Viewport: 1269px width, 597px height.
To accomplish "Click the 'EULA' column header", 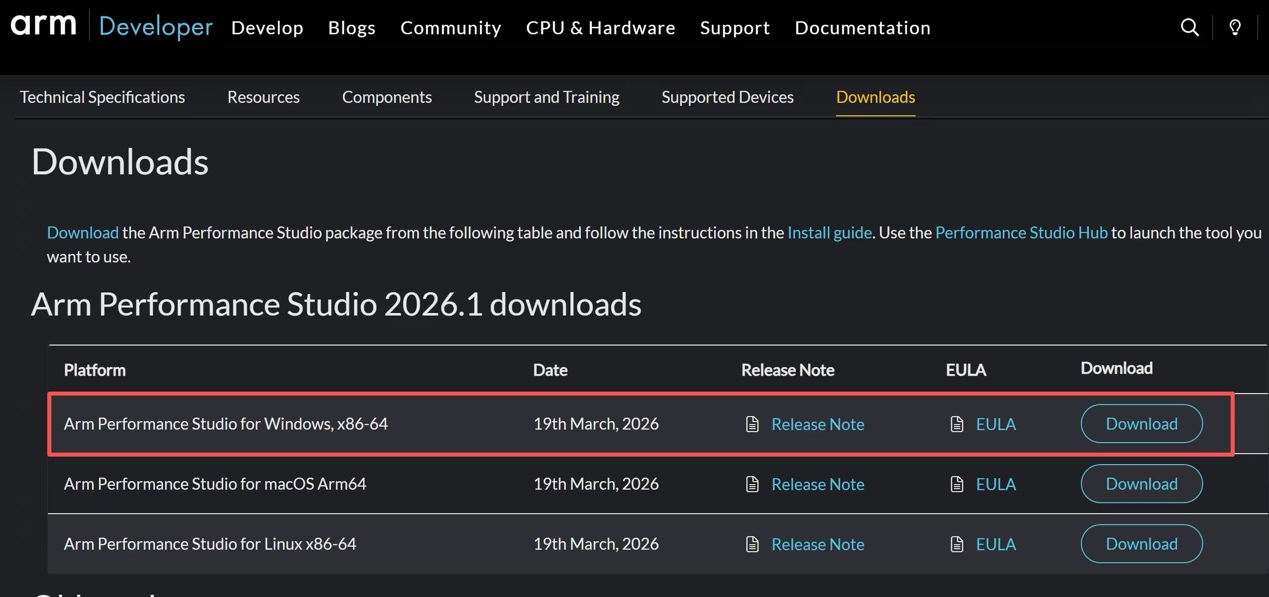I will coord(966,370).
